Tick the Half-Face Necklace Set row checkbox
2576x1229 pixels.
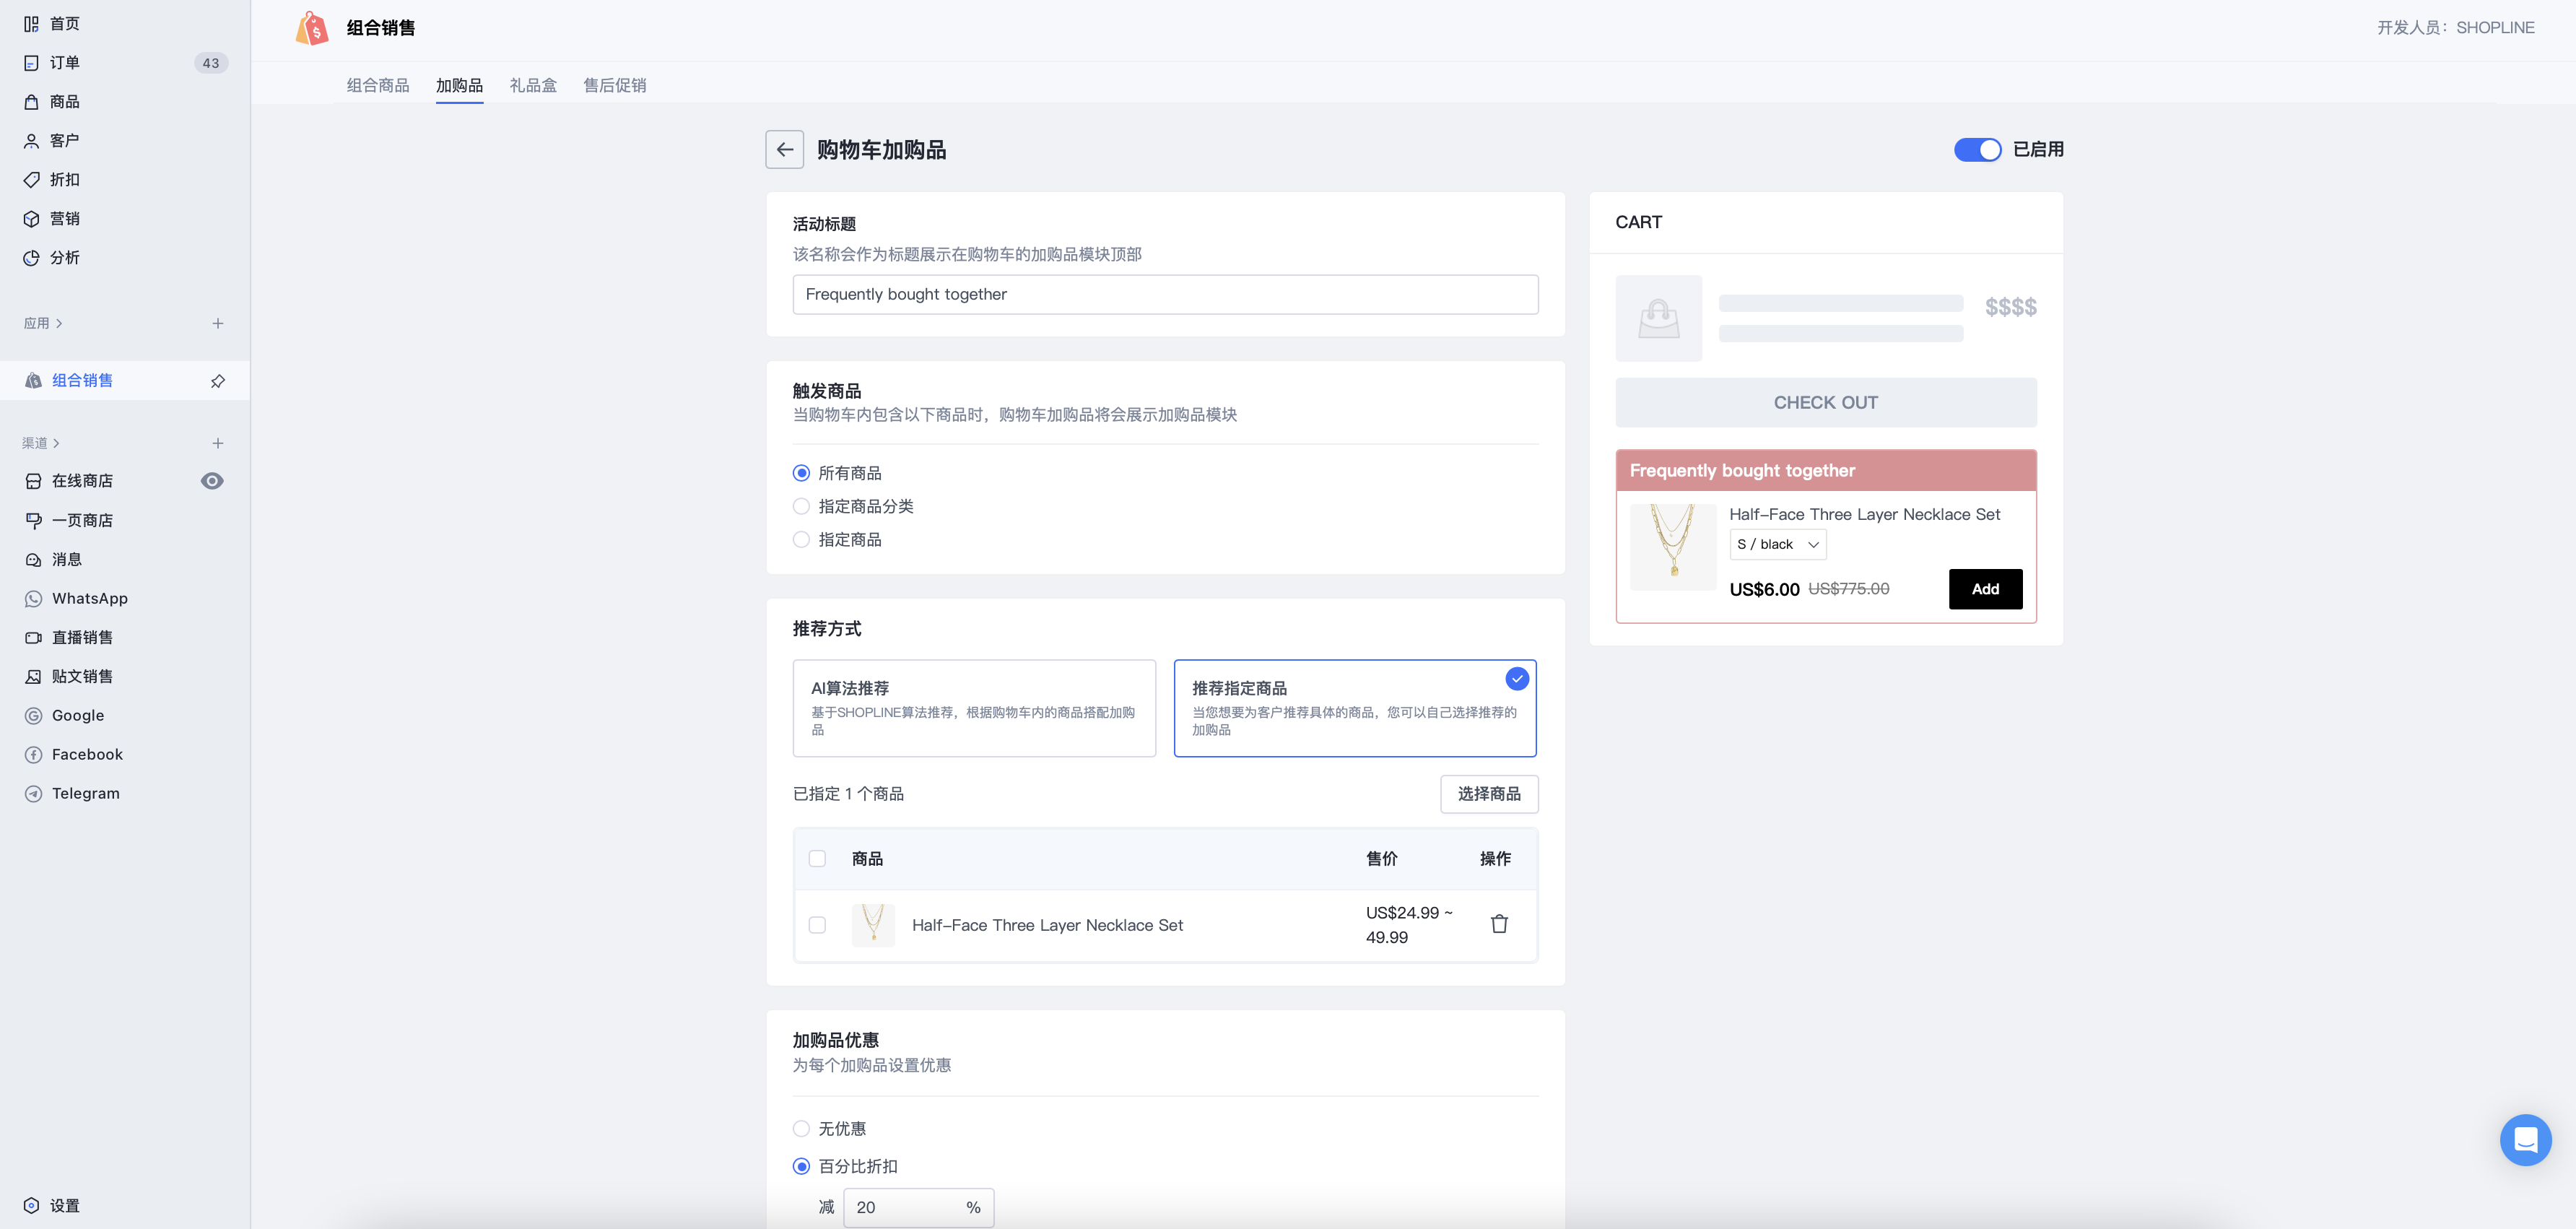pyautogui.click(x=817, y=925)
